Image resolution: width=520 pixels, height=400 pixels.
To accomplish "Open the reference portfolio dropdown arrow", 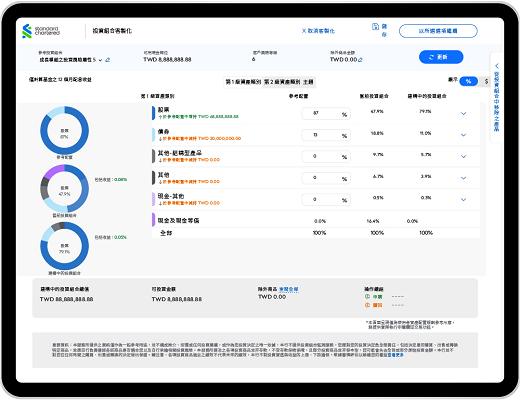I will click(100, 60).
